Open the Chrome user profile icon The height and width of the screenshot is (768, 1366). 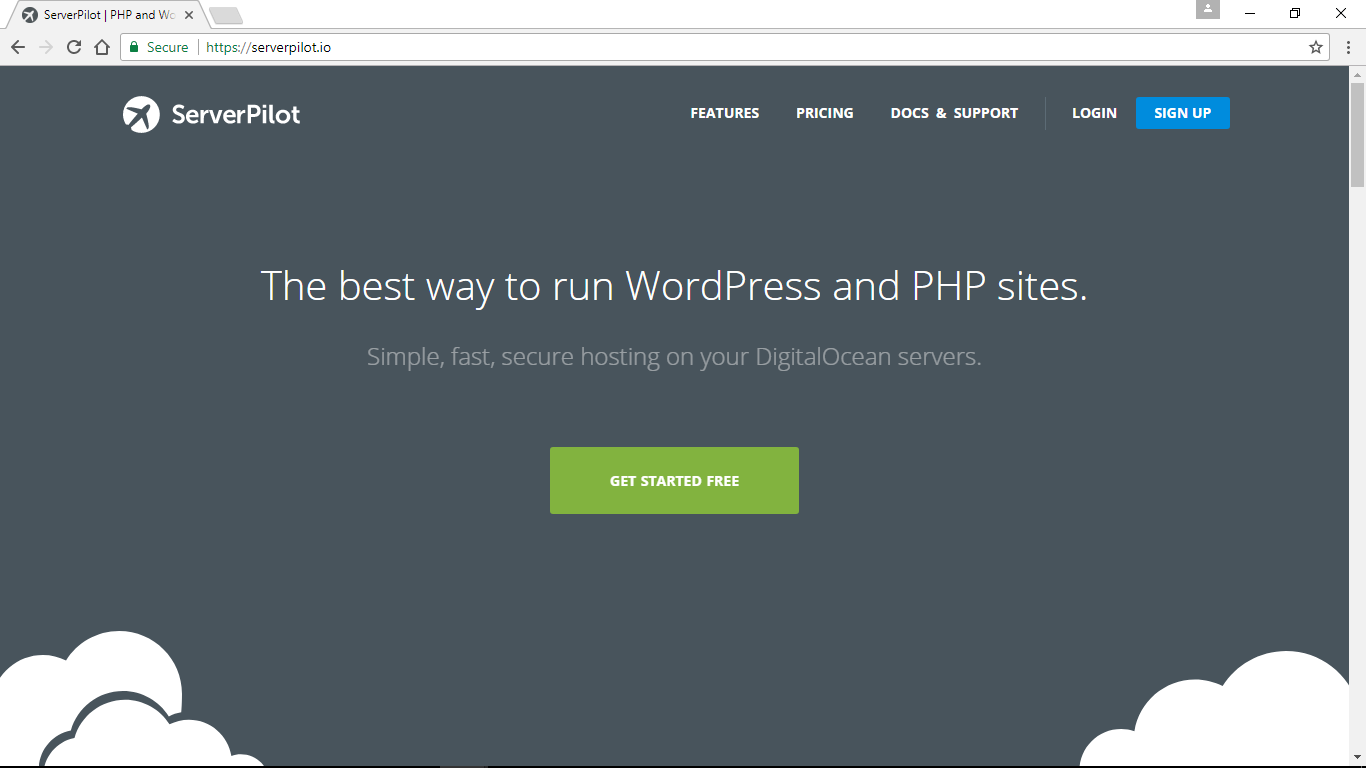[x=1208, y=10]
